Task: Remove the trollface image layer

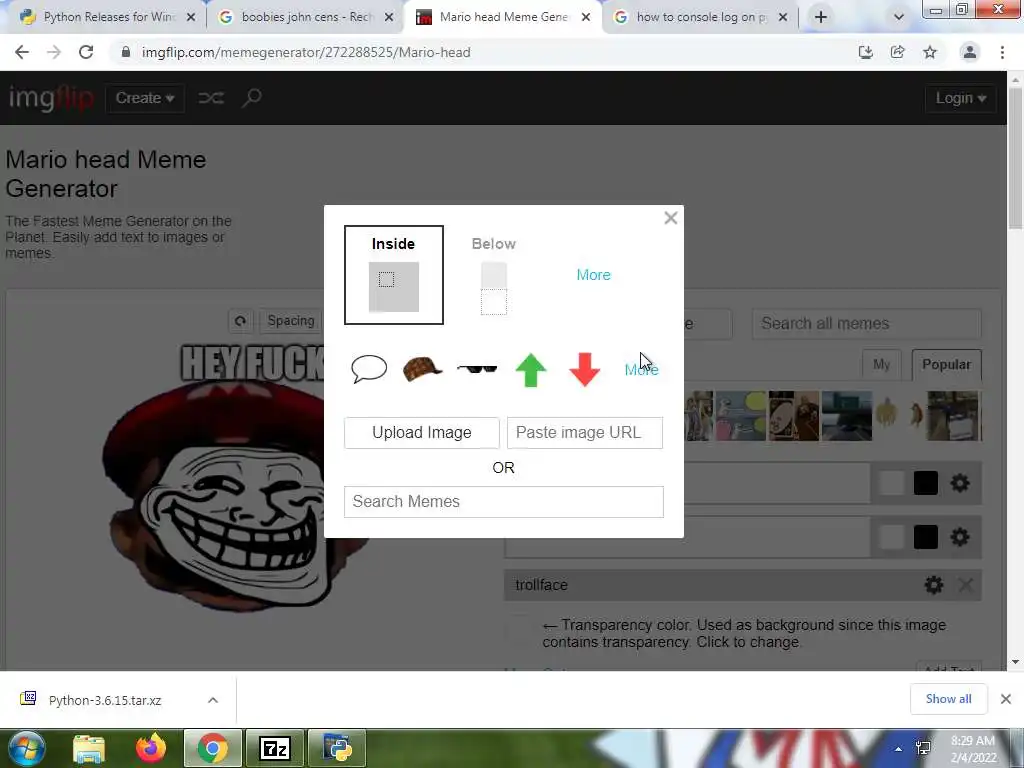Action: (965, 584)
